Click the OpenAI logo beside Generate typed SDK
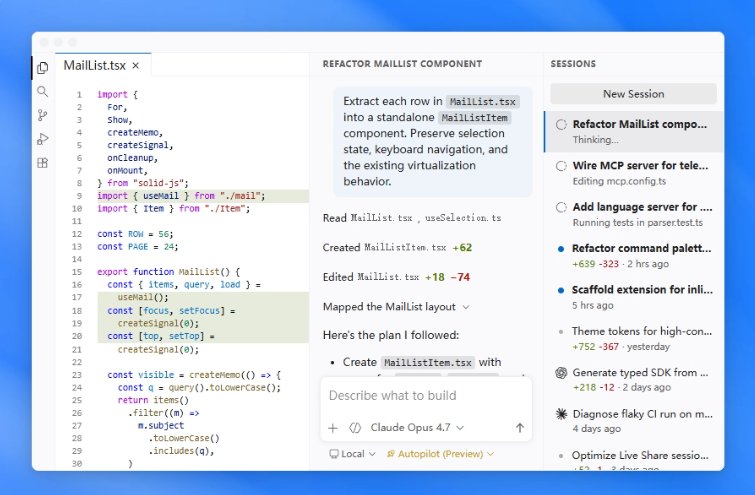The height and width of the screenshot is (495, 755). 561,373
